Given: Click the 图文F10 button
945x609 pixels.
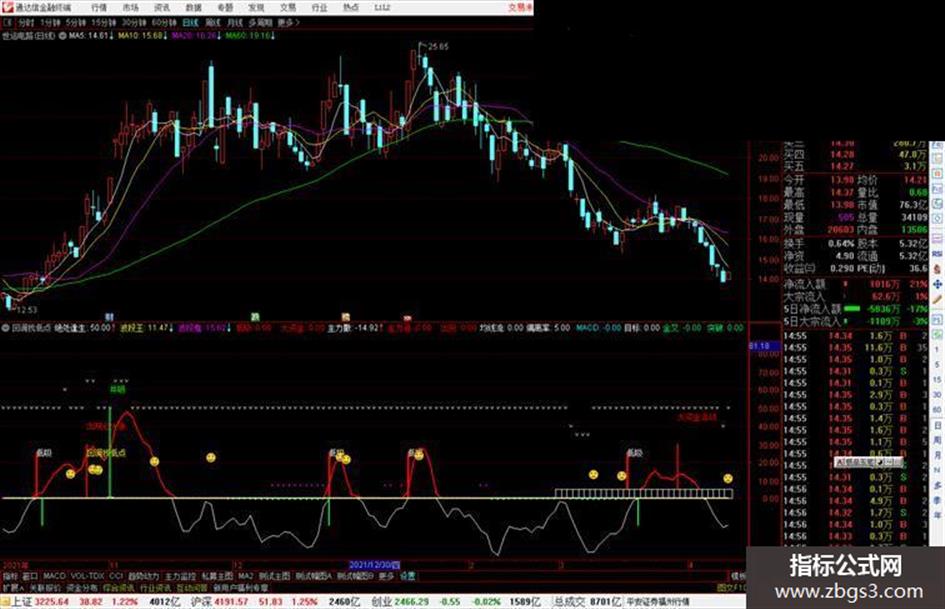Looking at the screenshot, I should click(x=732, y=587).
